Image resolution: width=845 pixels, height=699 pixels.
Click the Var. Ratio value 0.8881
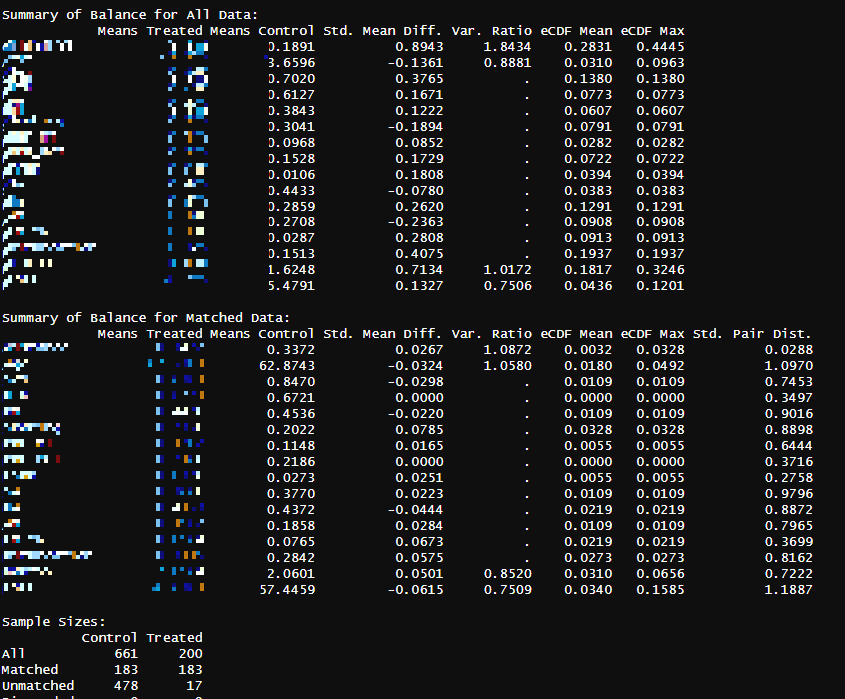pos(507,63)
